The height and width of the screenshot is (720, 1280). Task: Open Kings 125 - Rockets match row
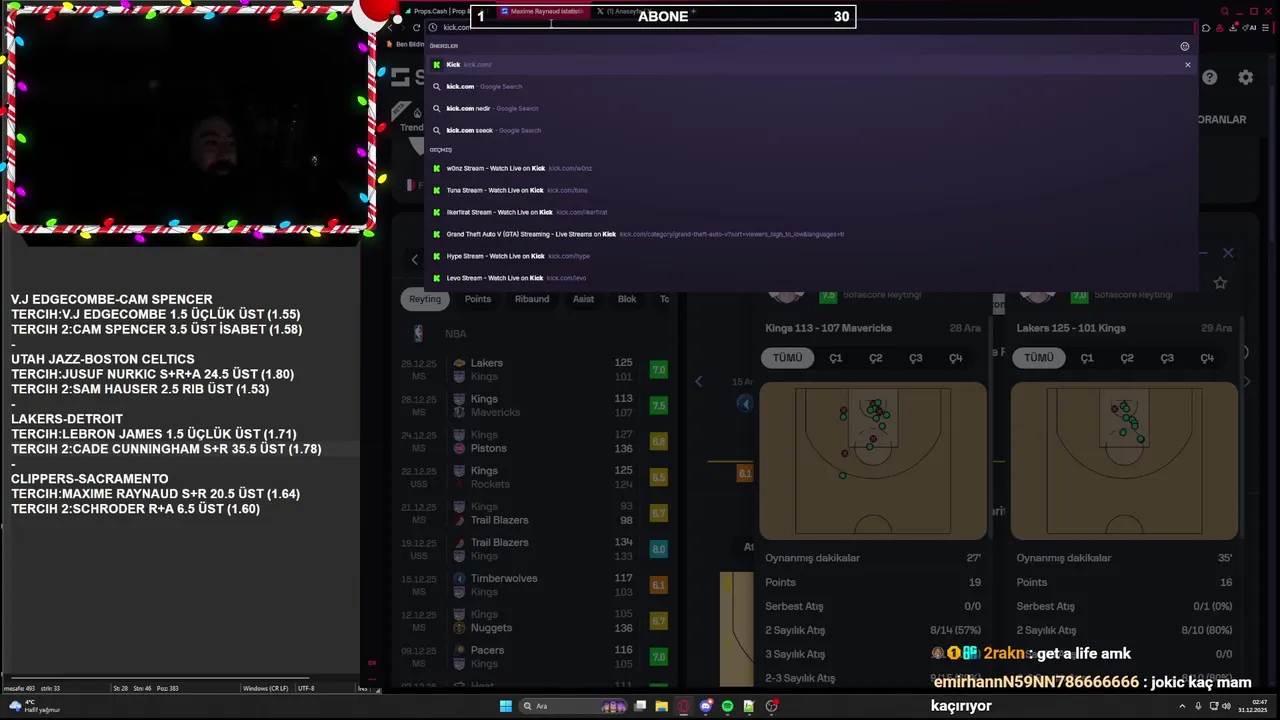[x=535, y=478]
